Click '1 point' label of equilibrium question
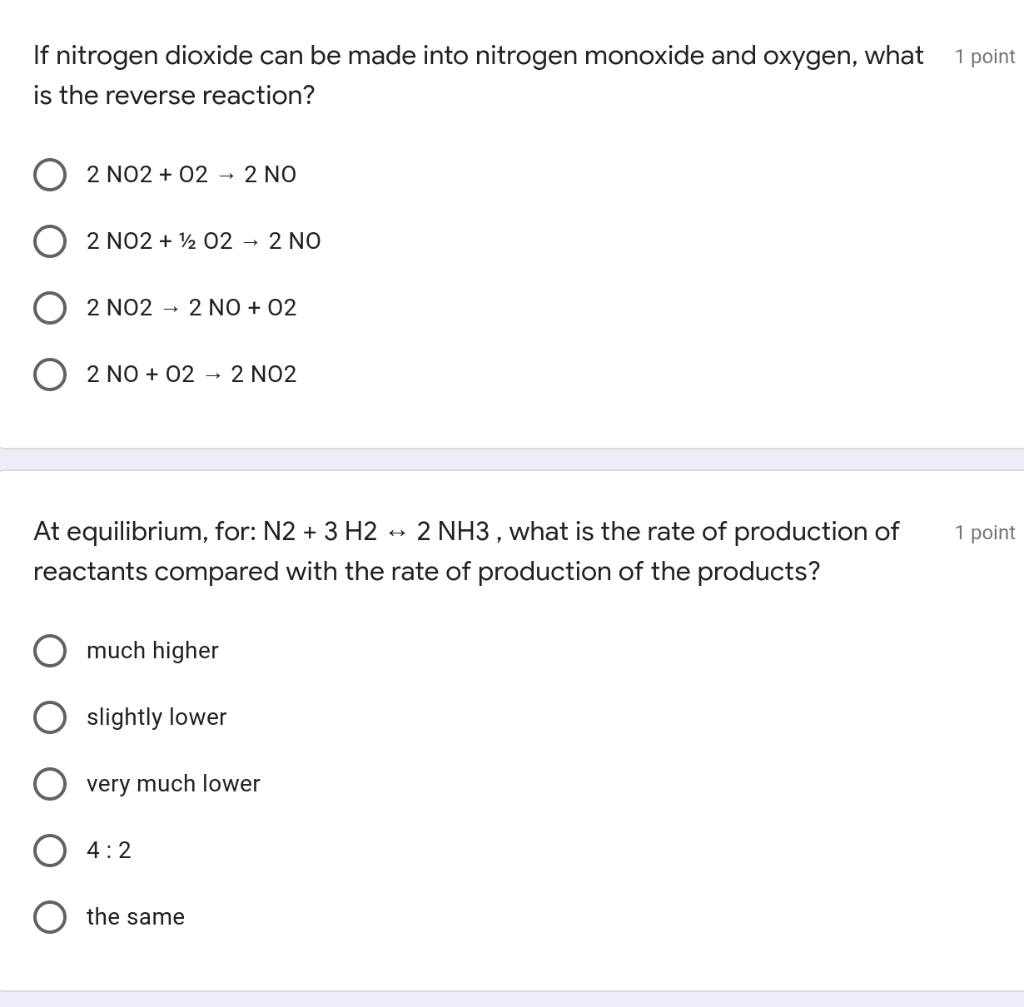1024x1007 pixels. click(984, 533)
